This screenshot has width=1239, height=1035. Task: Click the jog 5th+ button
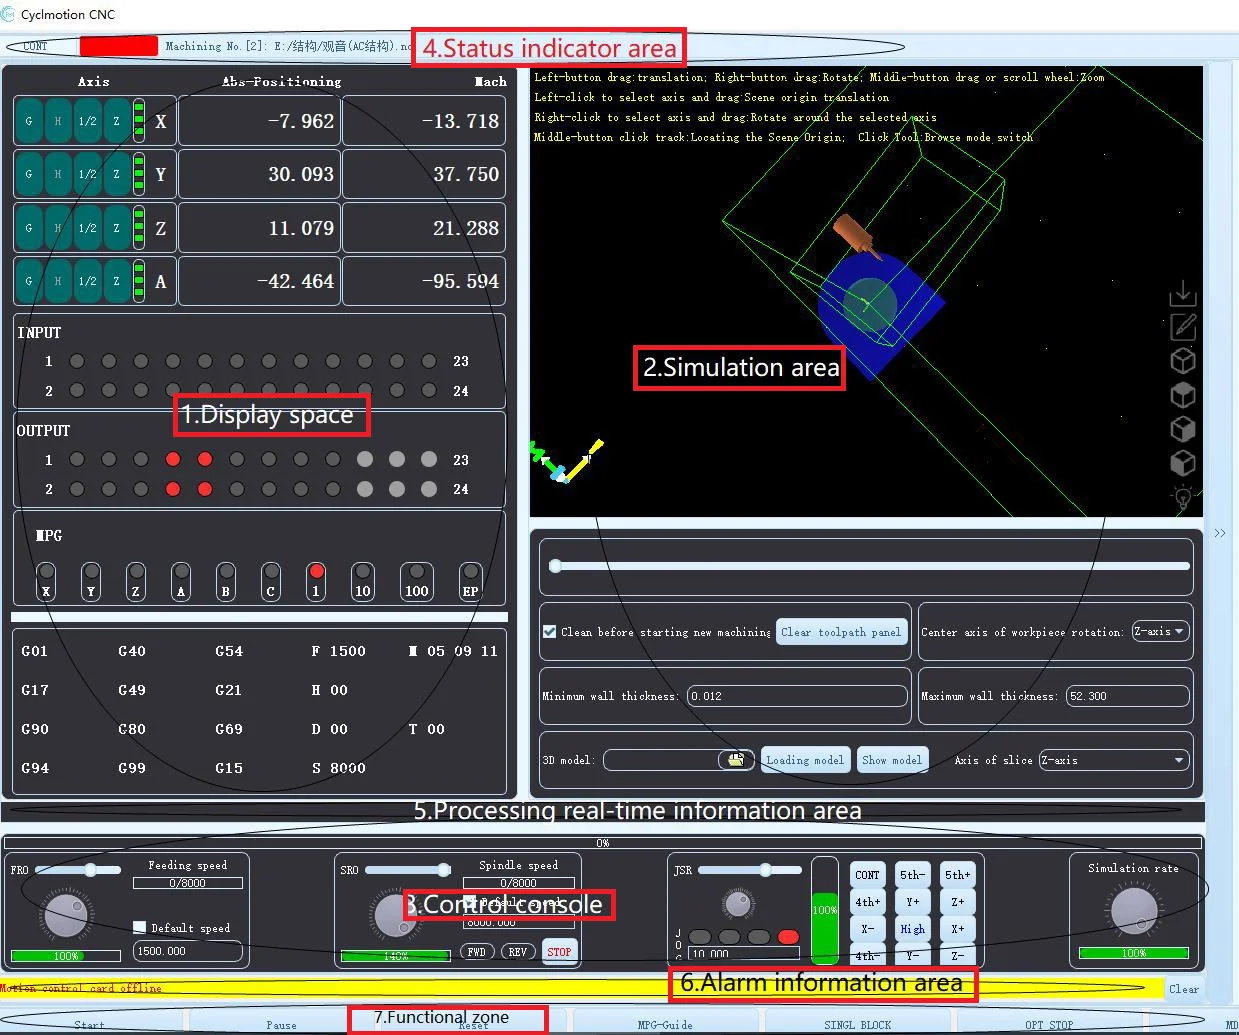pos(957,875)
